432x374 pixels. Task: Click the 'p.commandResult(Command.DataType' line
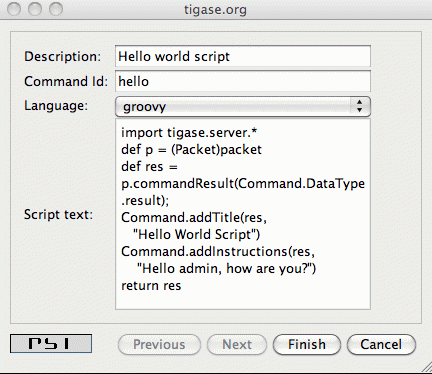[x=243, y=184]
